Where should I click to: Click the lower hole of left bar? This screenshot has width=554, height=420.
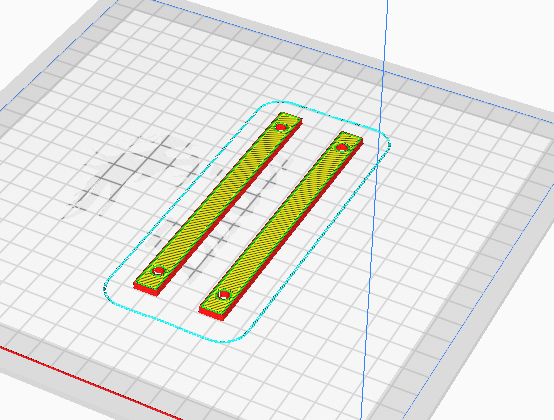[158, 271]
